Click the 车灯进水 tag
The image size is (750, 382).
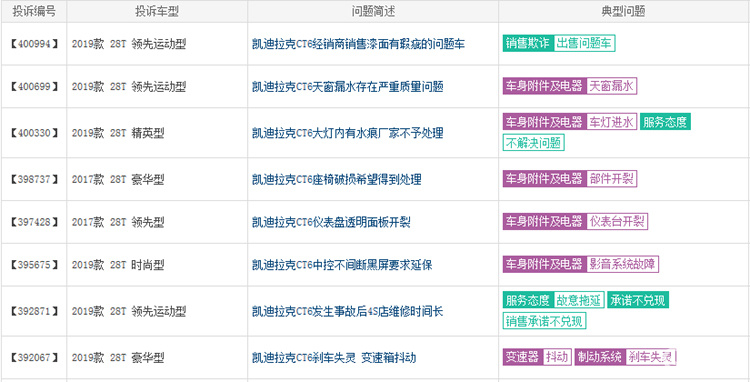[x=612, y=122]
